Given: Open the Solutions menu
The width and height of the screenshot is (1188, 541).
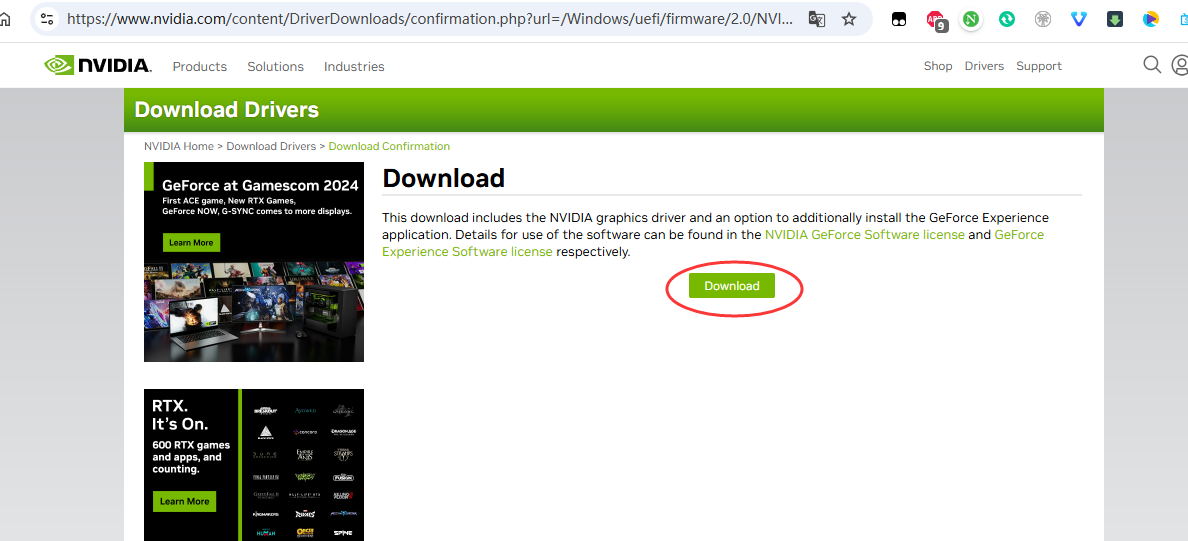Looking at the screenshot, I should (x=275, y=66).
